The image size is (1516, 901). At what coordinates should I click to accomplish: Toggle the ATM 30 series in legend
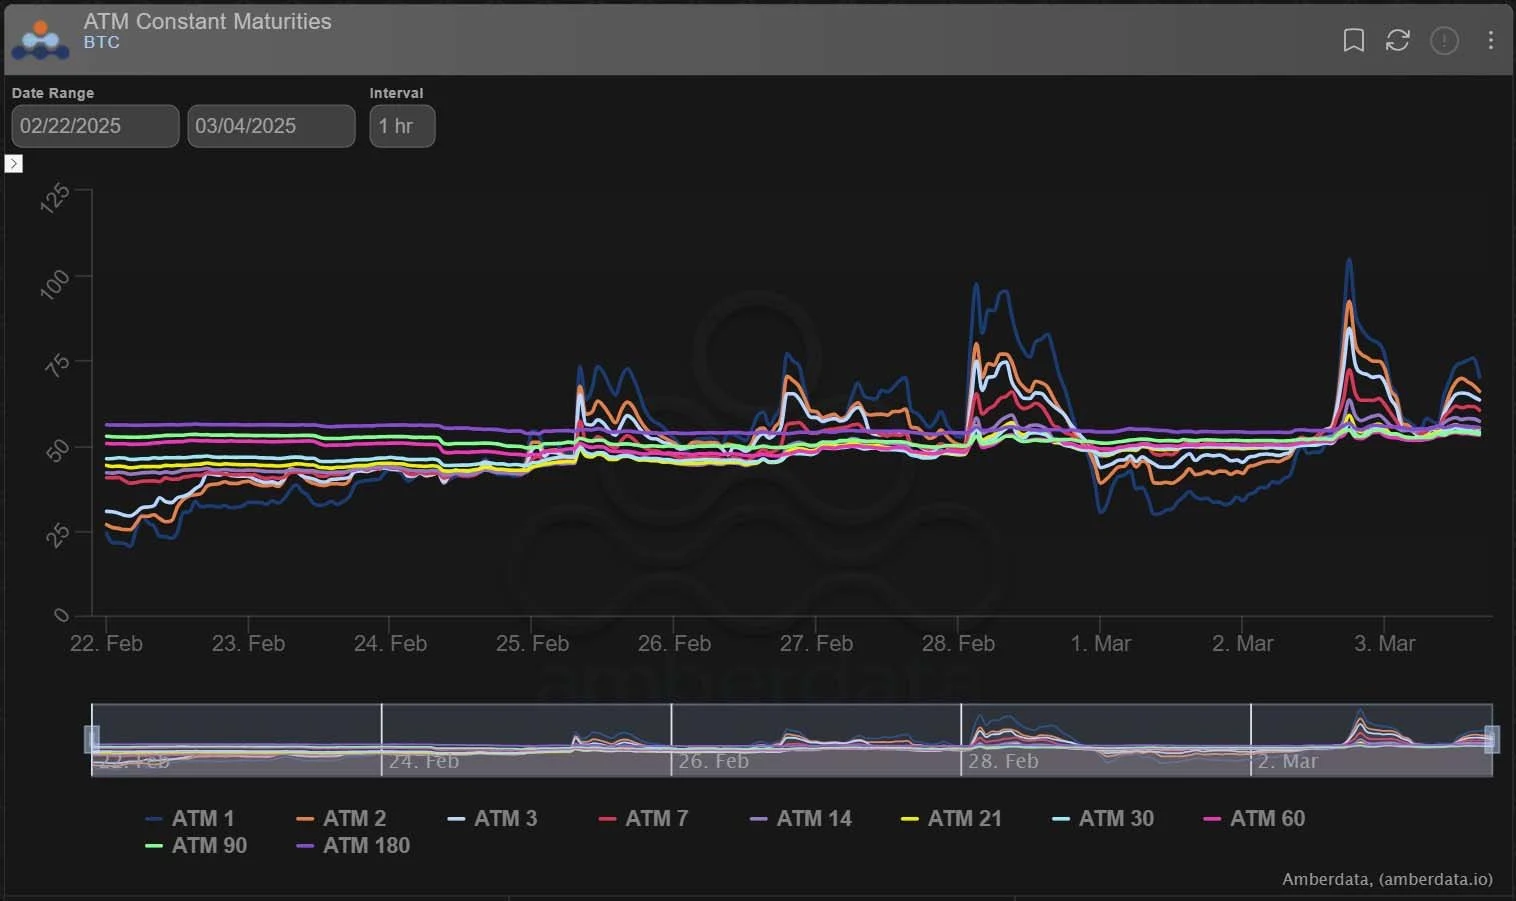pos(1103,818)
